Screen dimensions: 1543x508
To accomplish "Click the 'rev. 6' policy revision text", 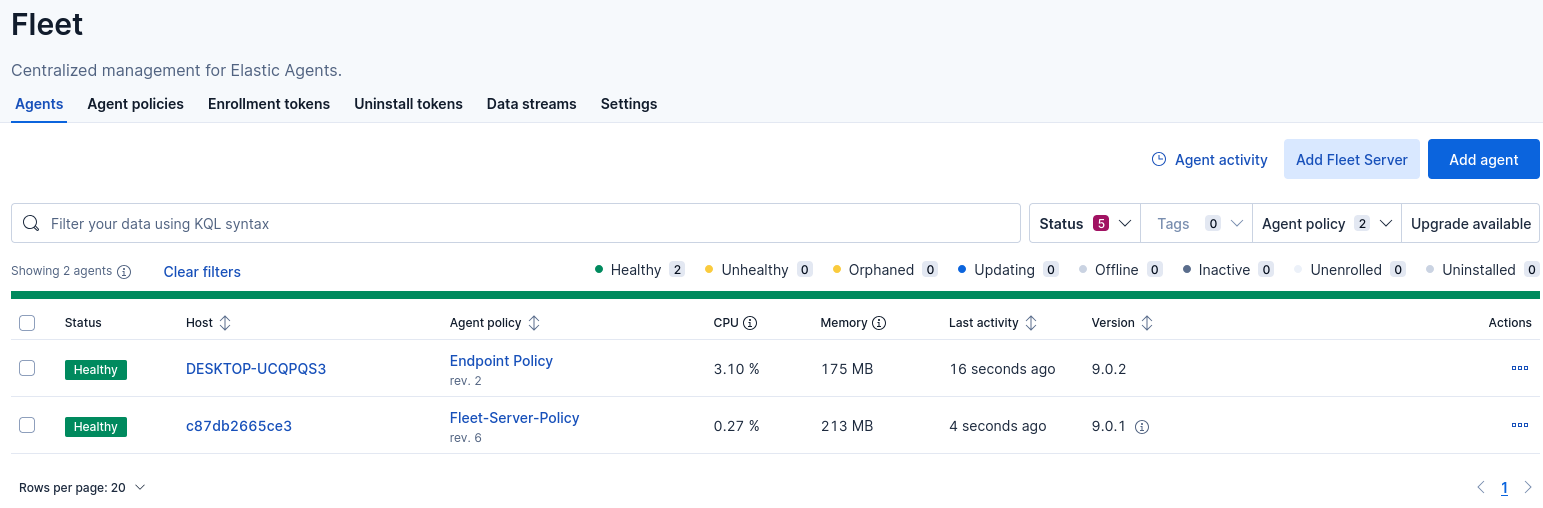I will (x=466, y=438).
